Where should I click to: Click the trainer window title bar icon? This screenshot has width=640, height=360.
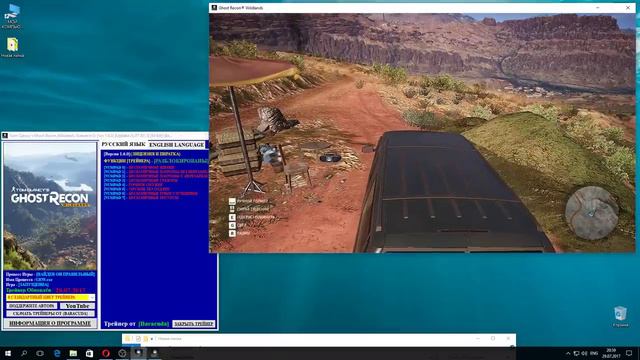(5, 136)
